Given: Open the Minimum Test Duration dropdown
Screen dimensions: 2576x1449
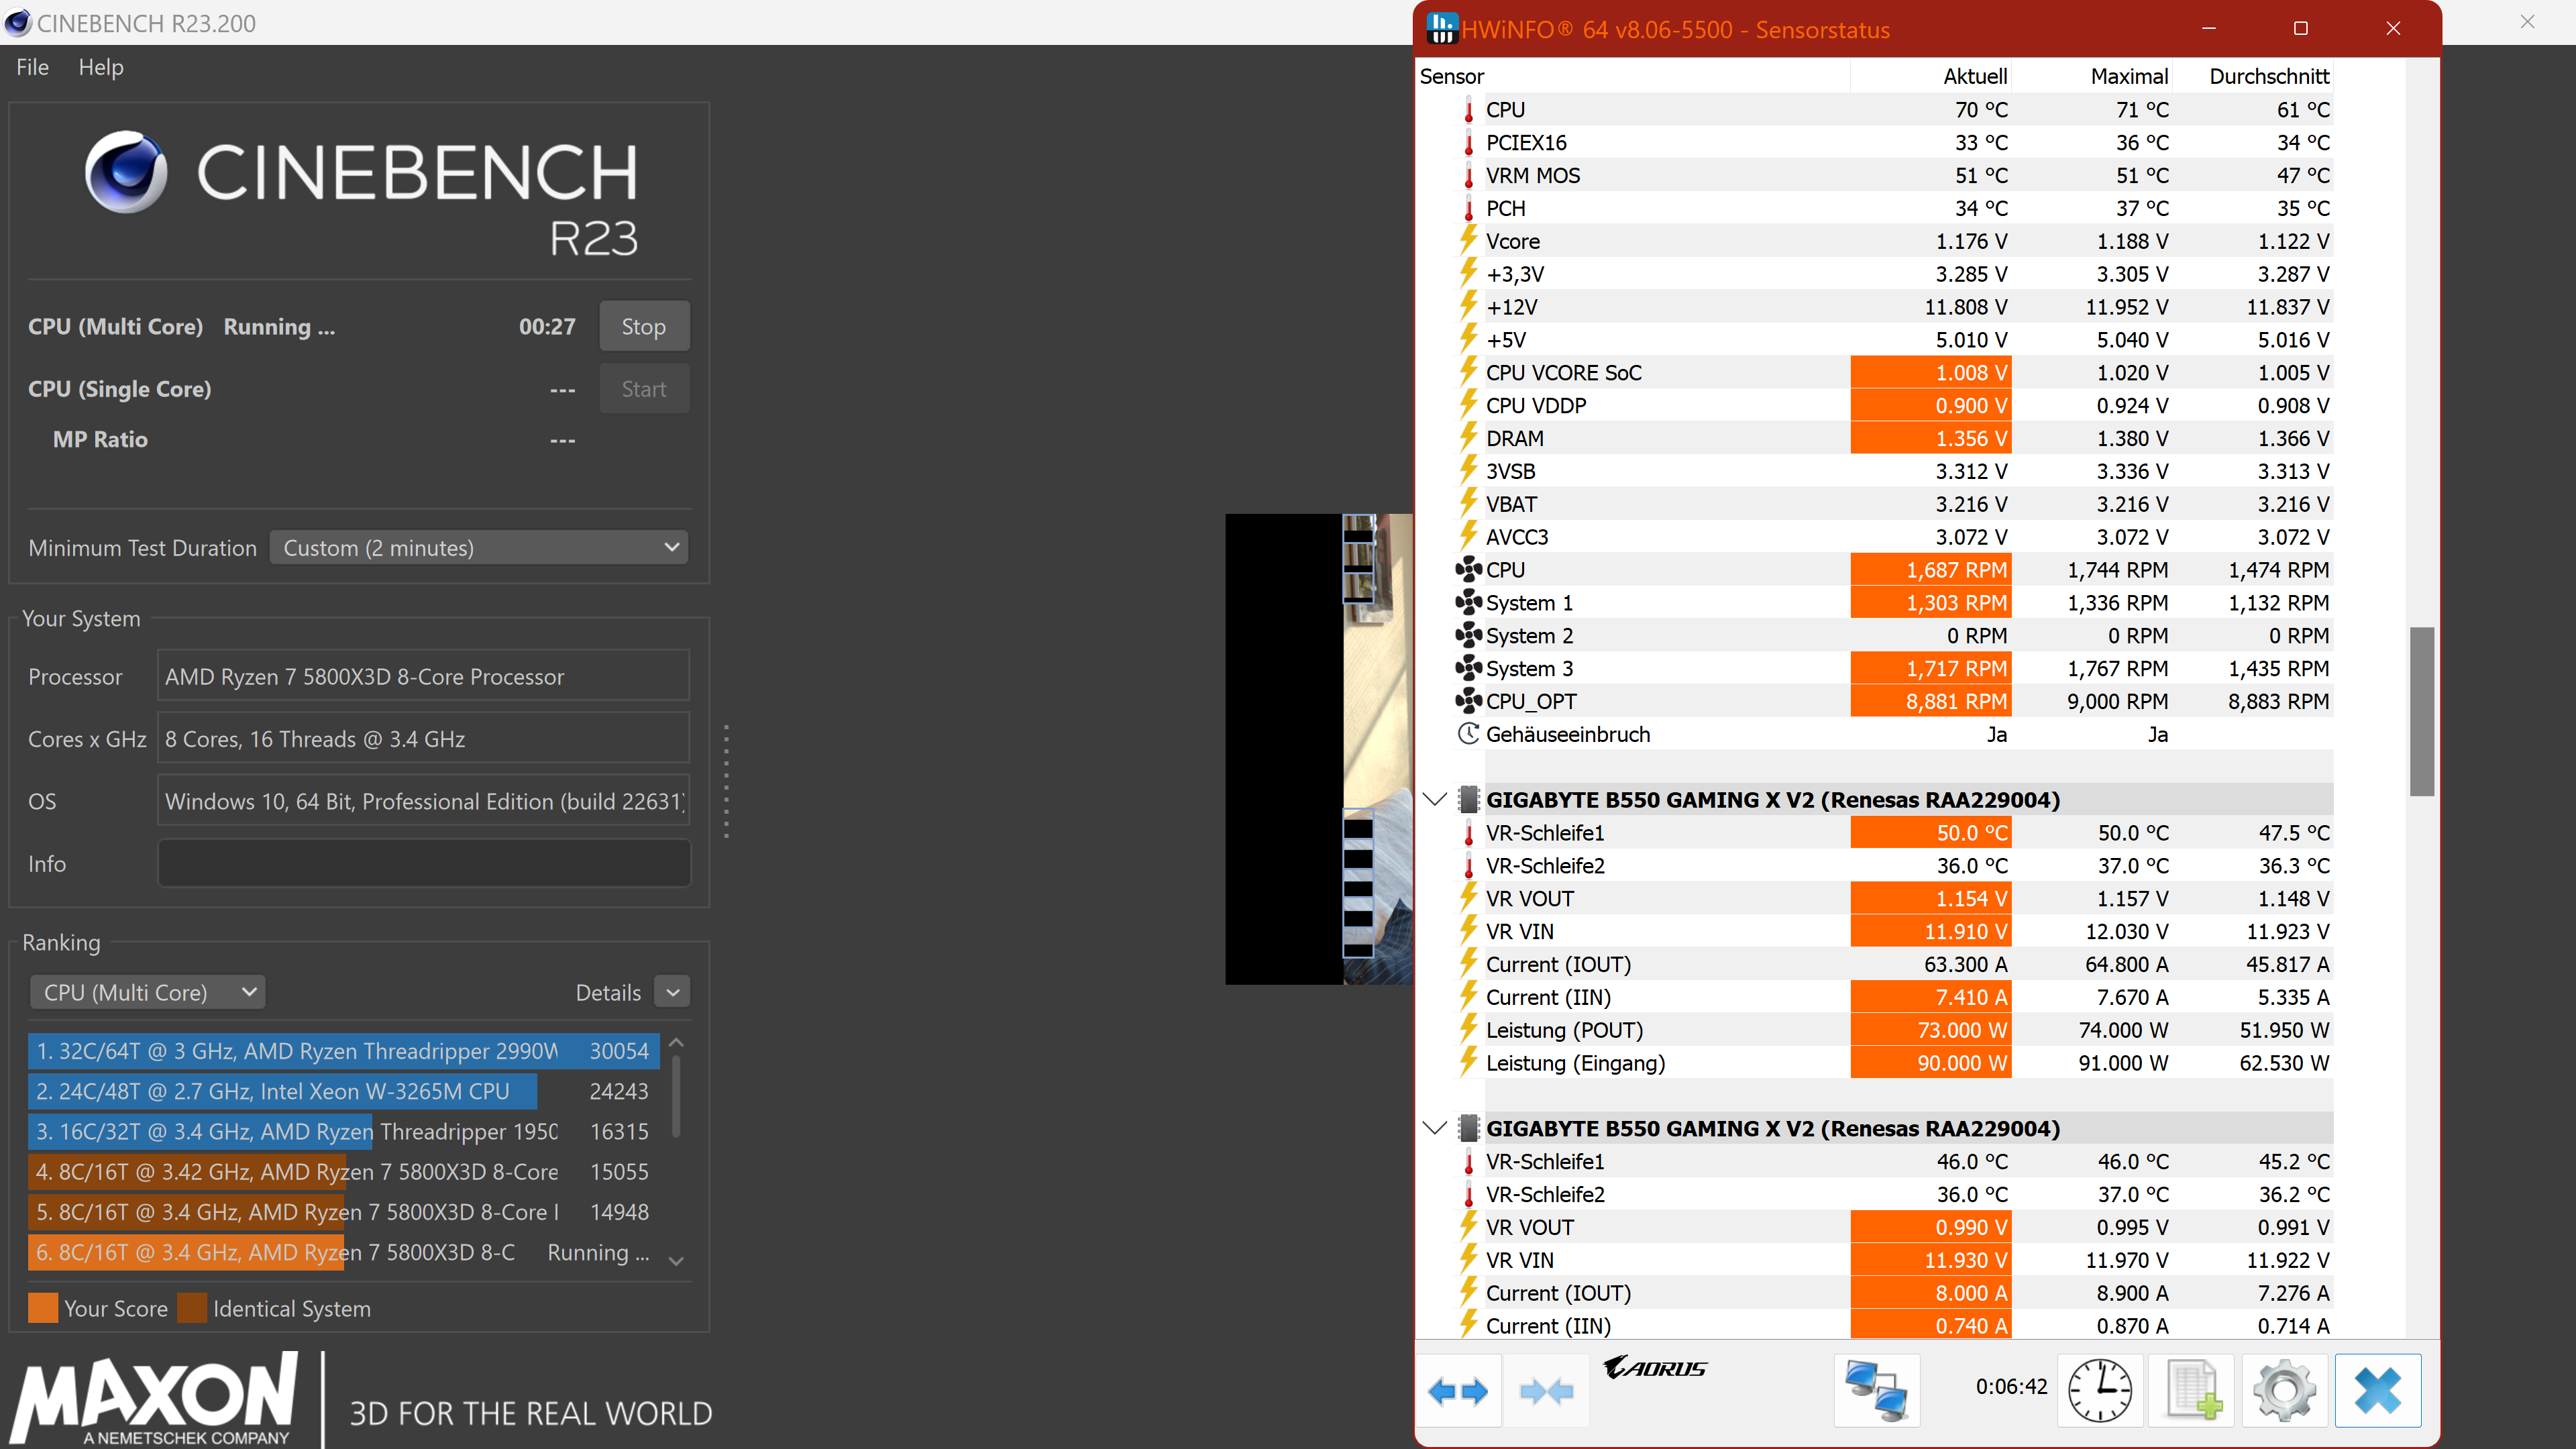Looking at the screenshot, I should point(479,548).
